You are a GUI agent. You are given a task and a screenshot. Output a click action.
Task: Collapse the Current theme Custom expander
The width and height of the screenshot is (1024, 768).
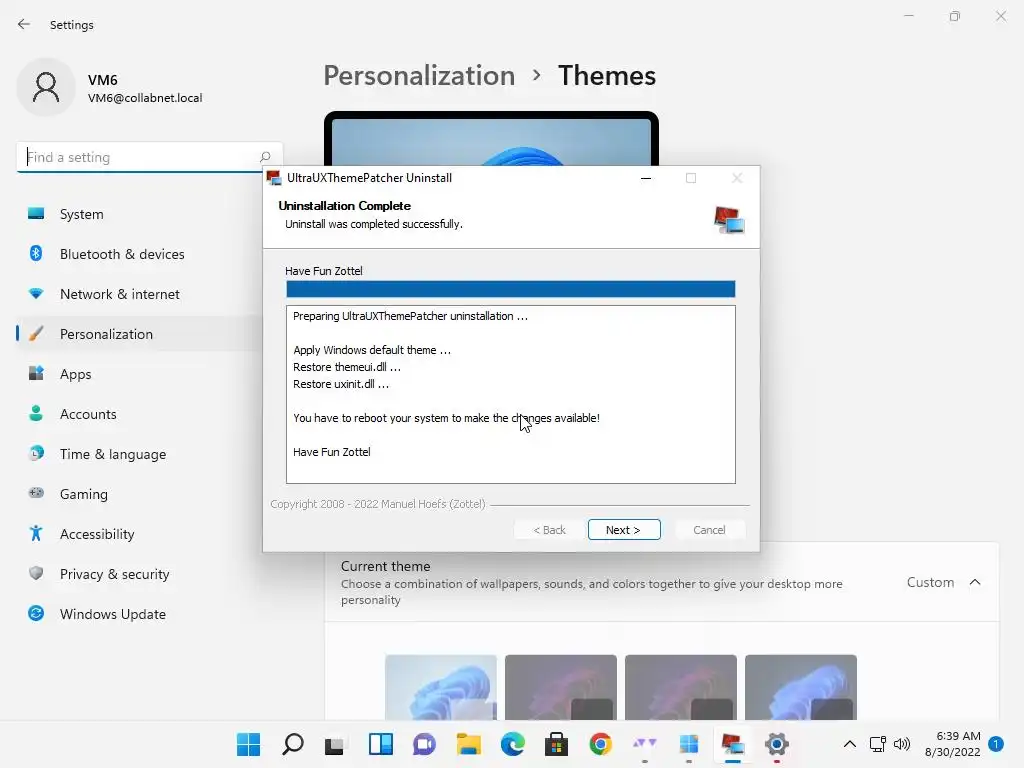(975, 582)
